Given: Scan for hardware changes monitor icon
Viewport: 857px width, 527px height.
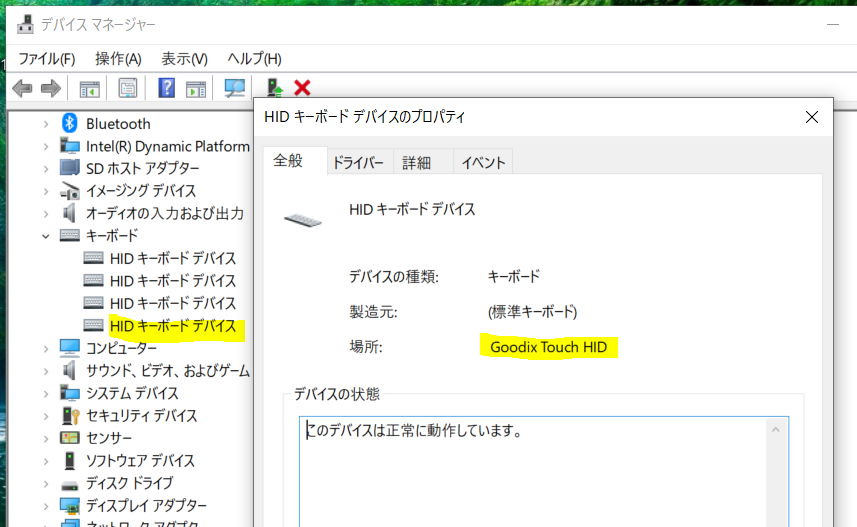Looking at the screenshot, I should pyautogui.click(x=234, y=88).
